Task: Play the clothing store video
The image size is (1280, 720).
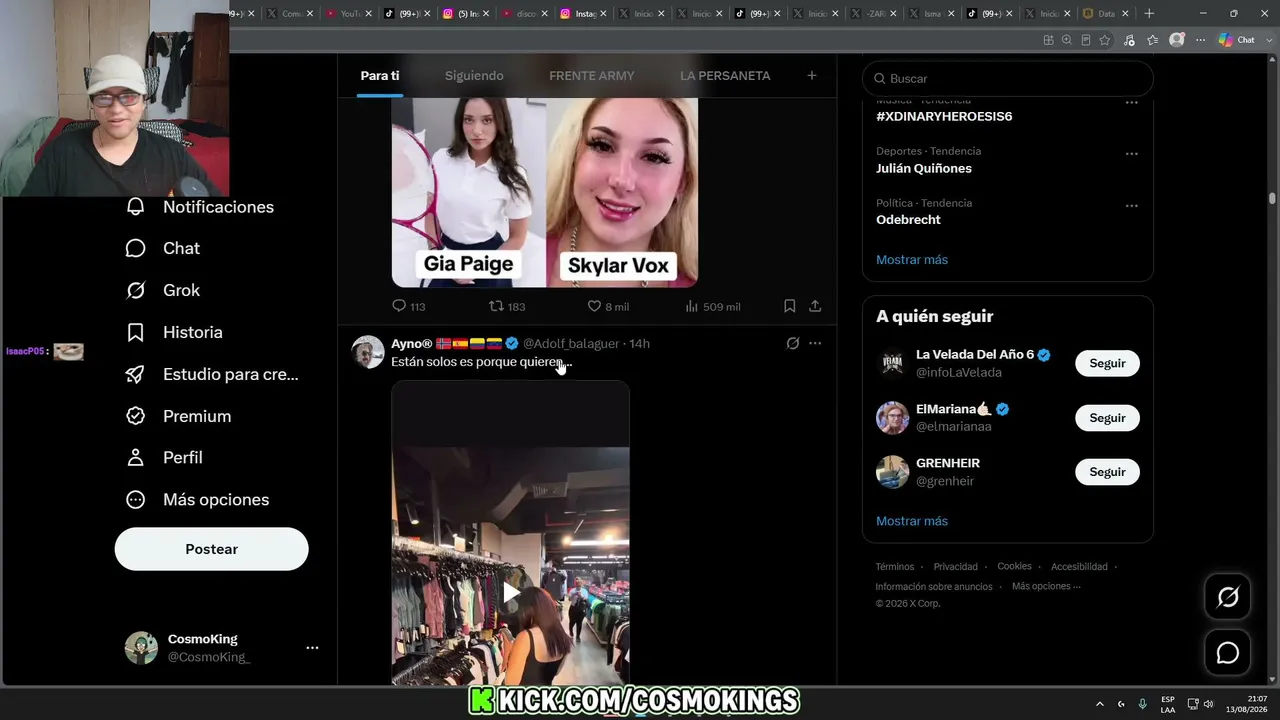Action: click(x=511, y=593)
